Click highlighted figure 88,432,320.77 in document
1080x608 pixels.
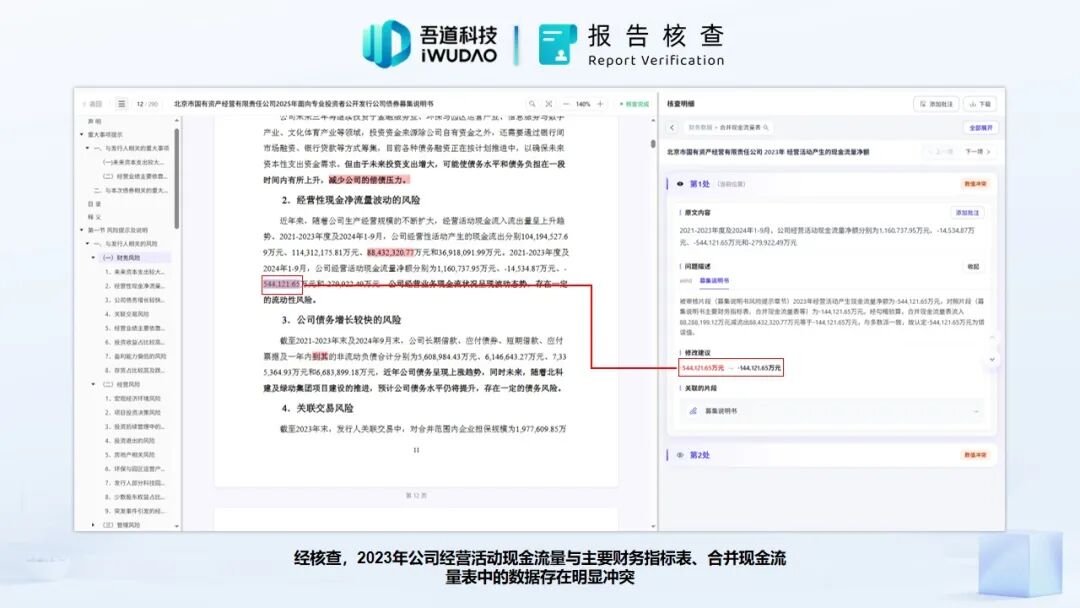(x=391, y=253)
